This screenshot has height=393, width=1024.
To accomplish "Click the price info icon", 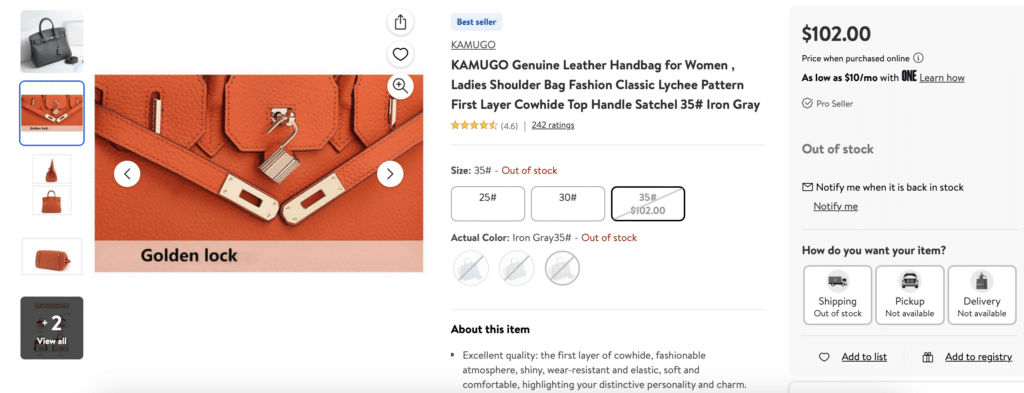I will [x=918, y=58].
